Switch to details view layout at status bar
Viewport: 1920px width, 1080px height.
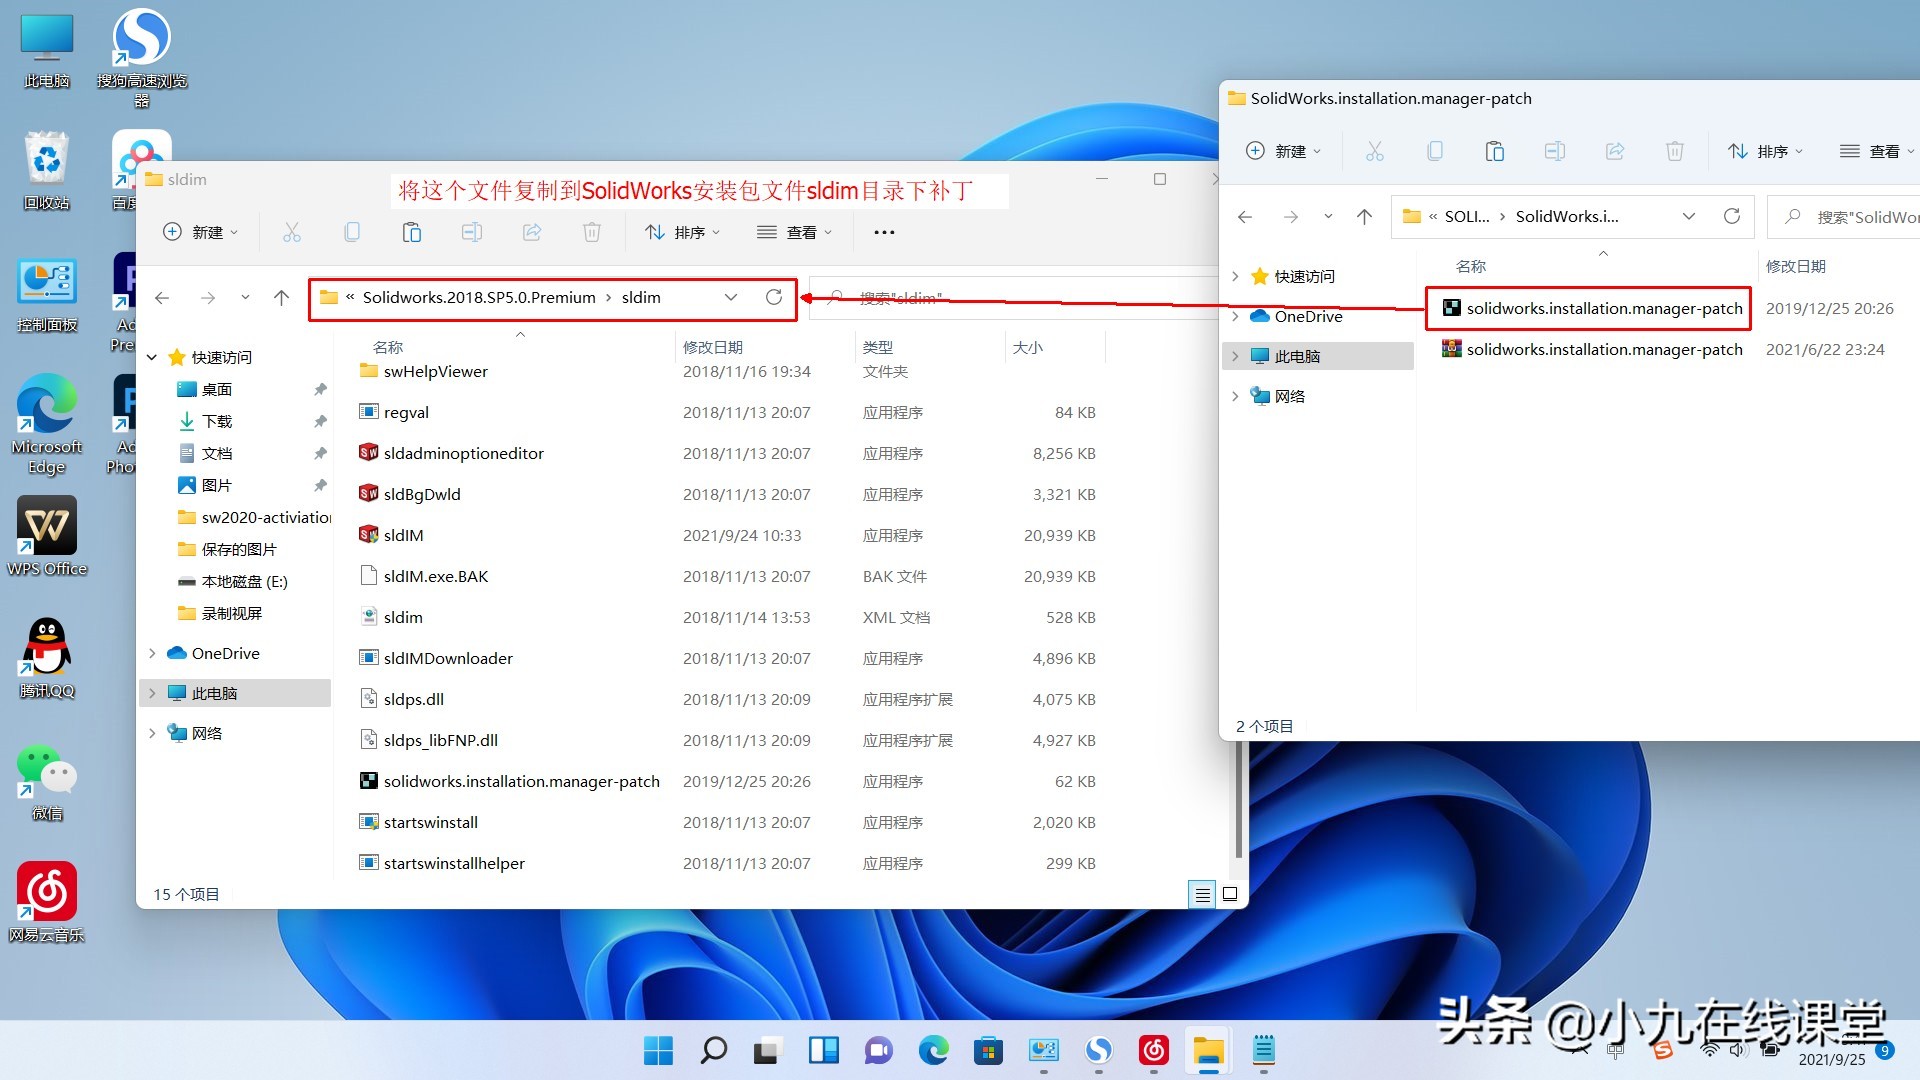pyautogui.click(x=1201, y=894)
